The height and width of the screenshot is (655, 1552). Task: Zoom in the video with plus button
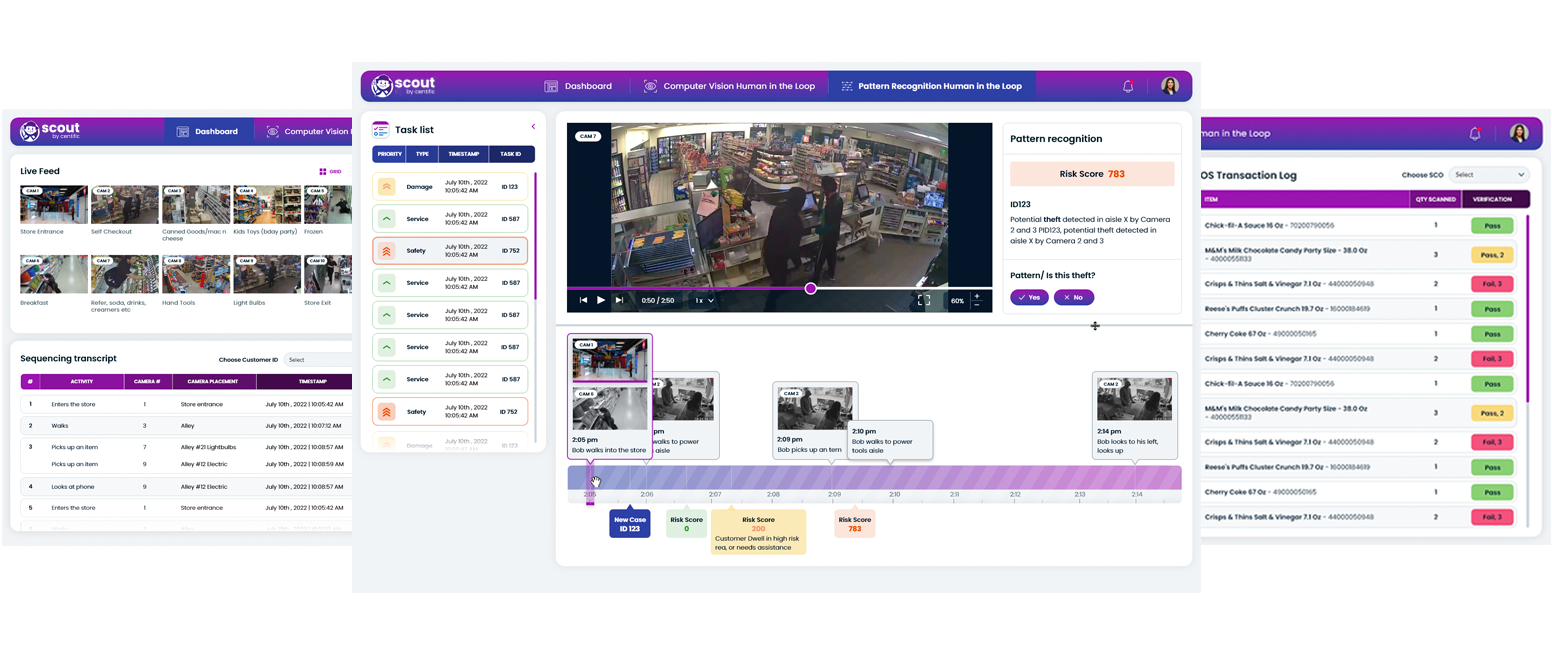[977, 296]
